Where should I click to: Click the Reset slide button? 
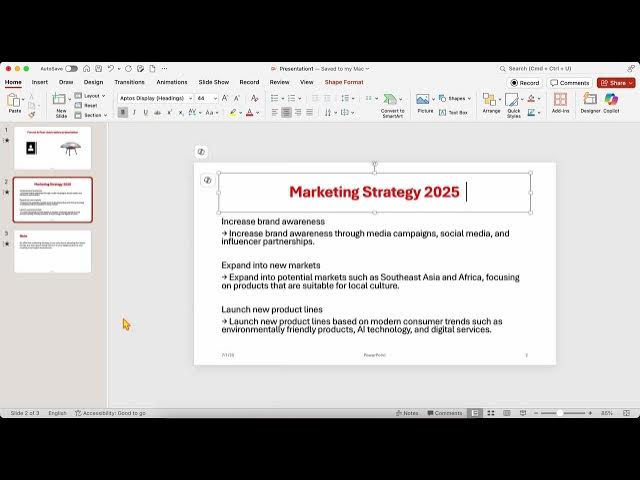coord(87,105)
